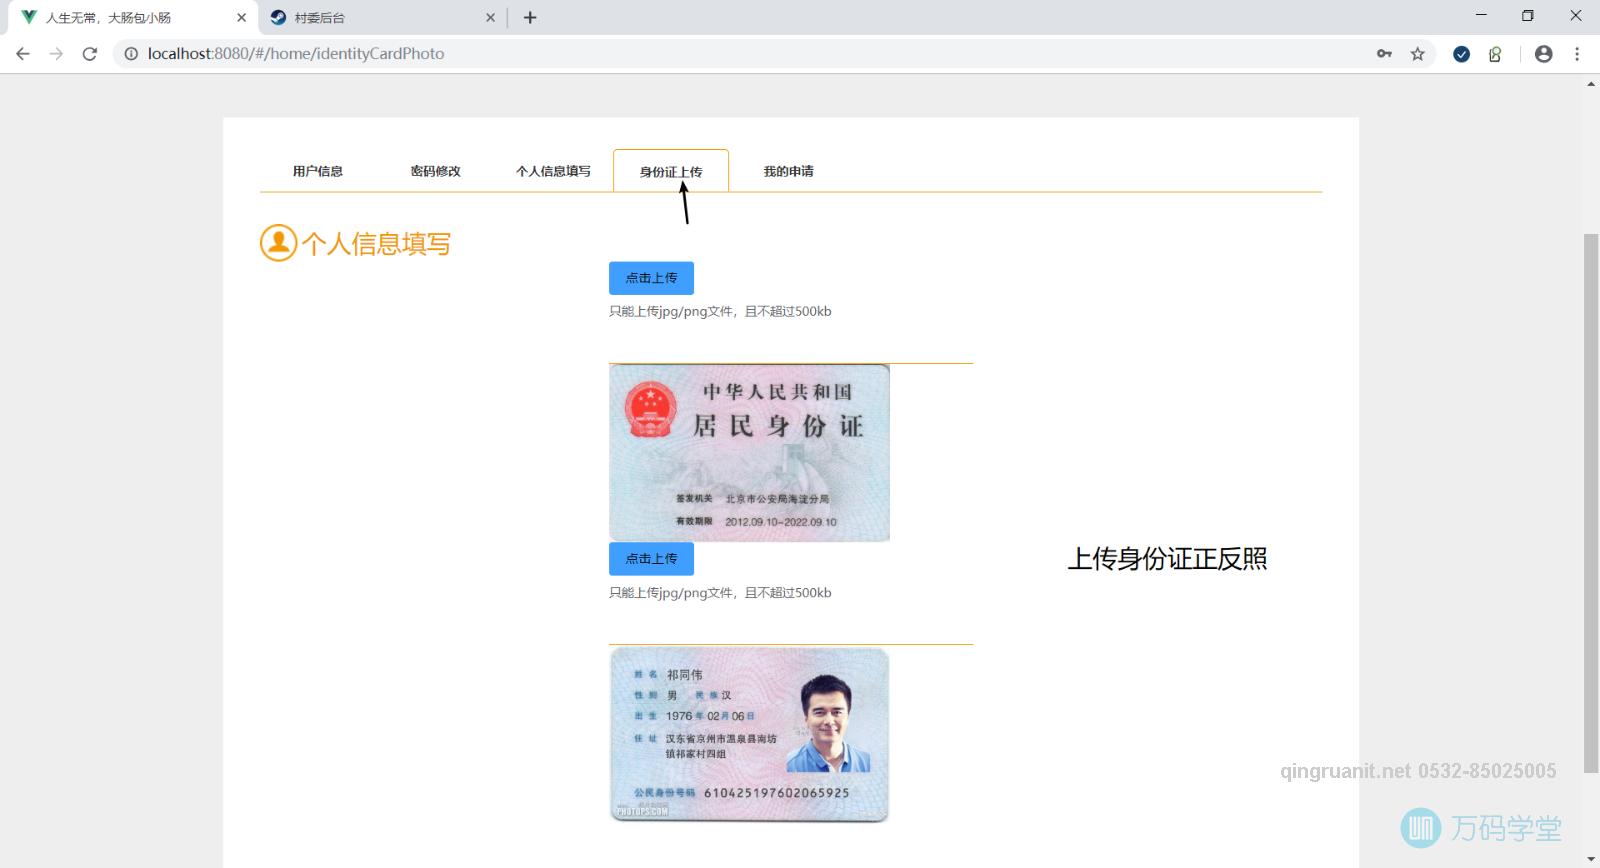
Task: Switch to the 村委后台 browser tab
Action: 382,17
